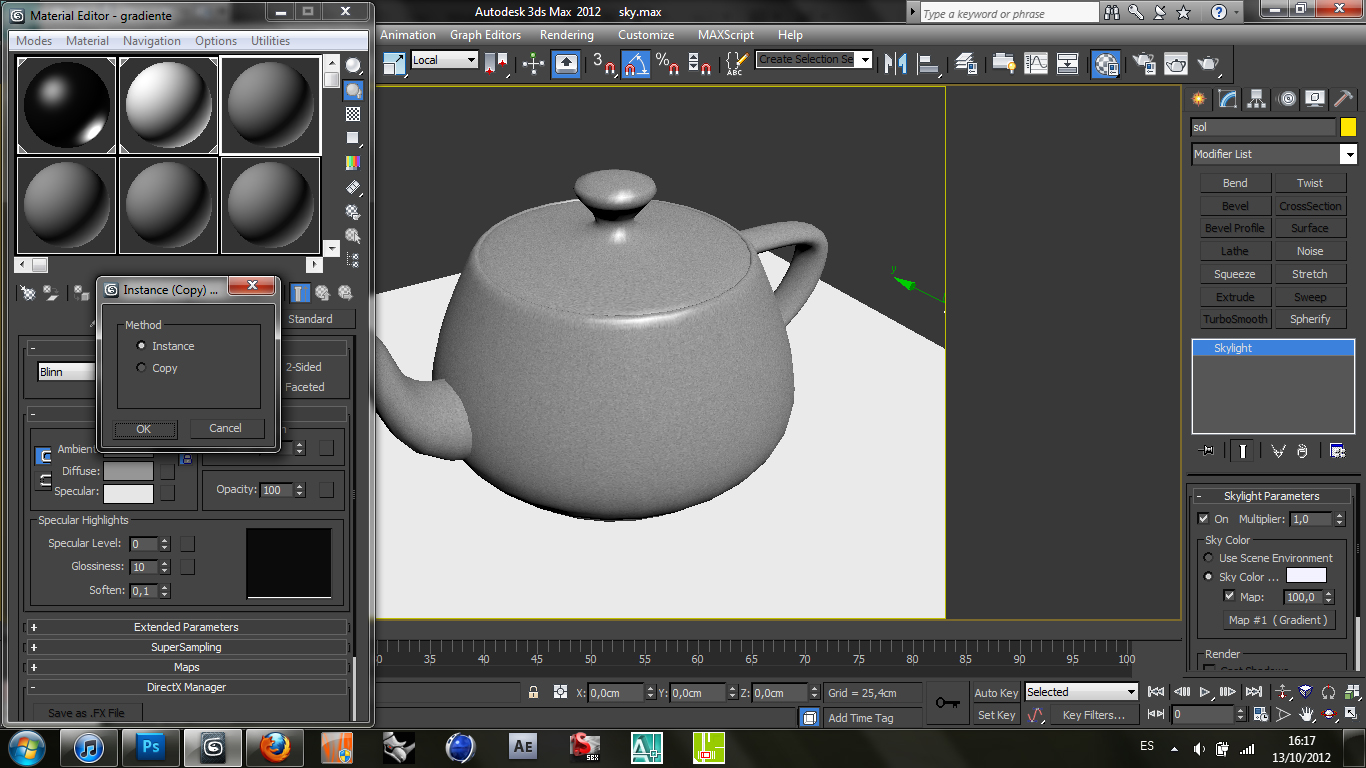Viewport: 1366px width, 768px height.
Task: Click the Sky Color swatch
Action: (x=1306, y=576)
